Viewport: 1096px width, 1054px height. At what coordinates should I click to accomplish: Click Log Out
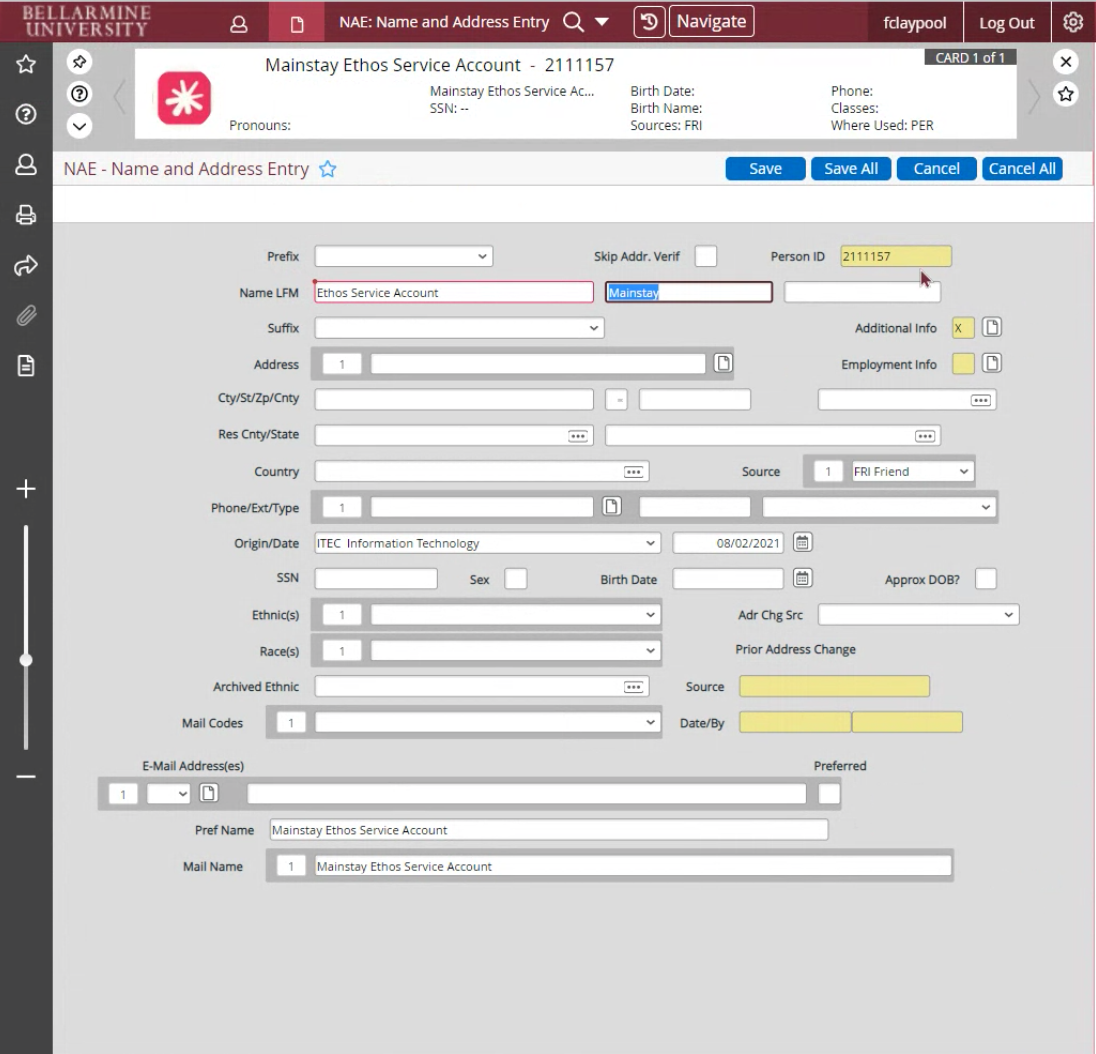[x=1007, y=23]
